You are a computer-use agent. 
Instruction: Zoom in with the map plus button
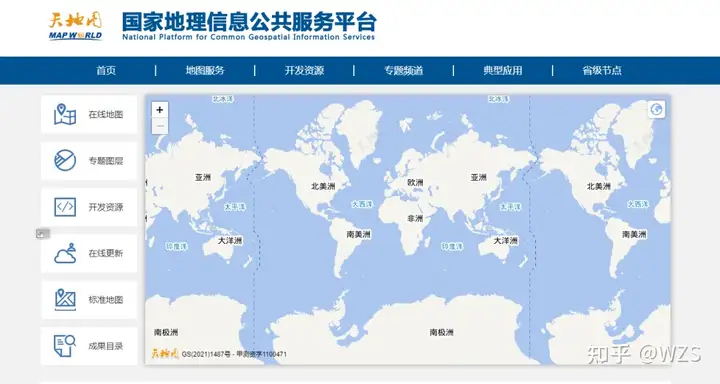pyautogui.click(x=160, y=110)
